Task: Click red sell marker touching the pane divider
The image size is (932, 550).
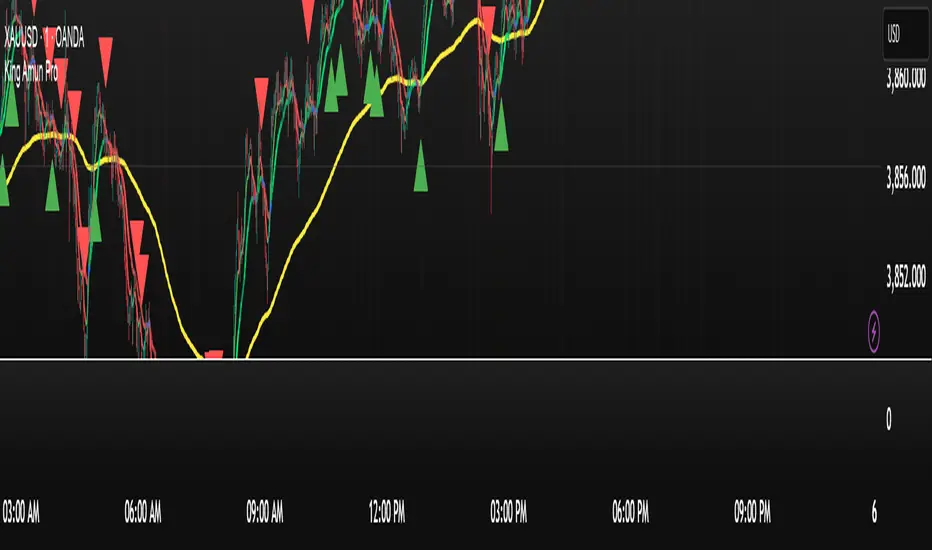Action: 213,355
